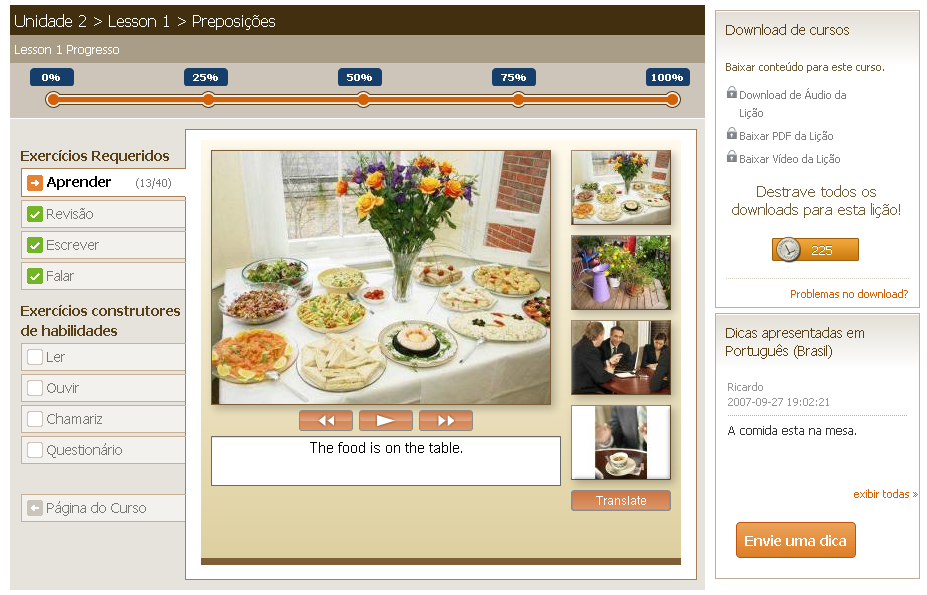The image size is (927, 595).
Task: Click the 50% marker on progress bar
Action: (363, 99)
